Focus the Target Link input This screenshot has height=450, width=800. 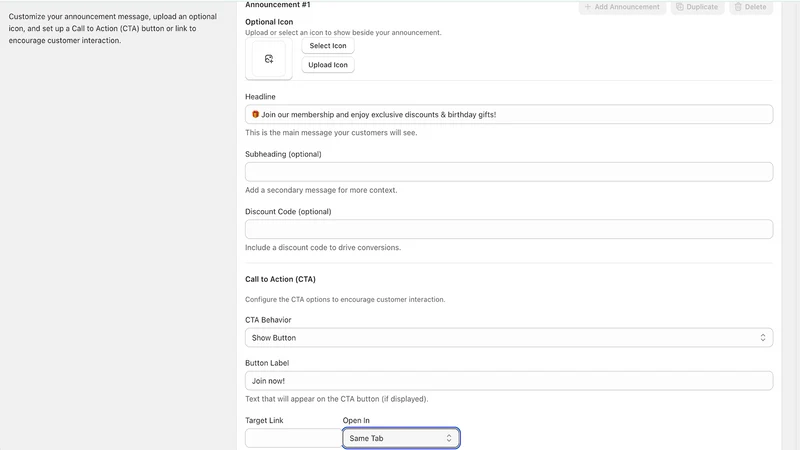pyautogui.click(x=293, y=438)
